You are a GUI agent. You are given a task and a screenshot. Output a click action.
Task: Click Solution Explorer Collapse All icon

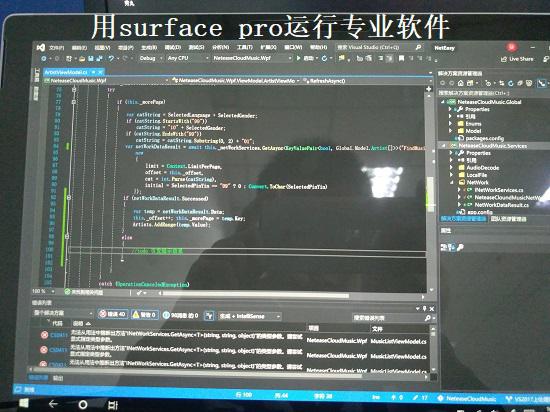[519, 83]
